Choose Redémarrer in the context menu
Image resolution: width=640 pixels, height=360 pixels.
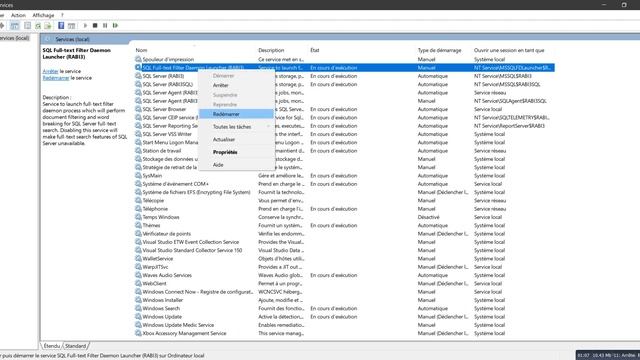pos(236,114)
